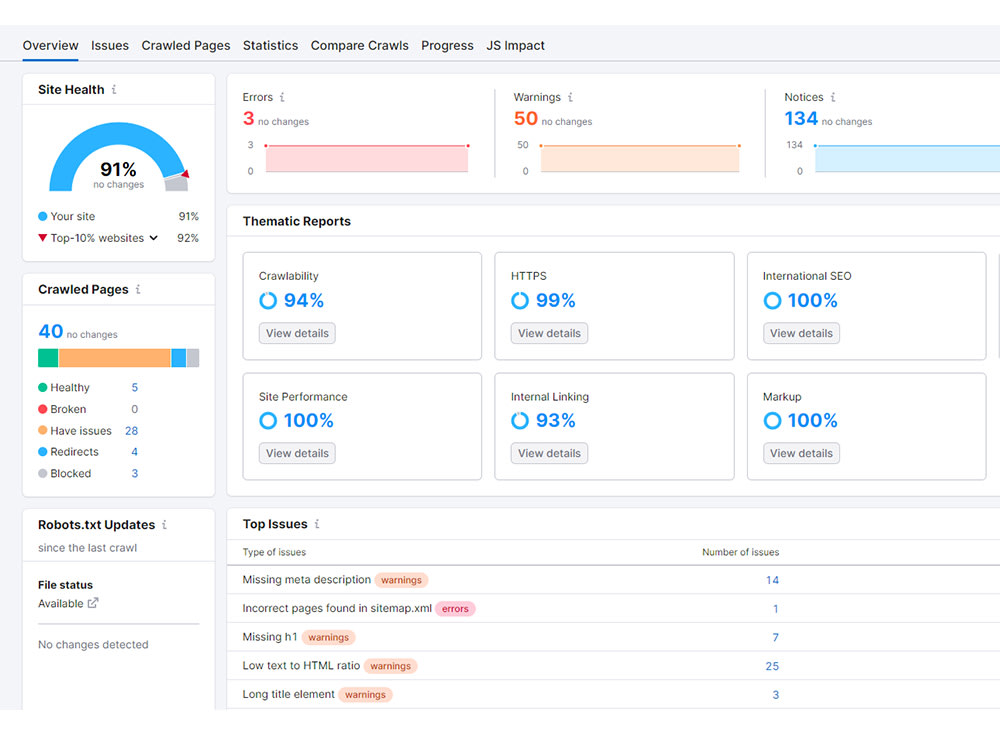Click issue count 14 for Missing meta description
This screenshot has width=1000, height=750.
pos(772,580)
